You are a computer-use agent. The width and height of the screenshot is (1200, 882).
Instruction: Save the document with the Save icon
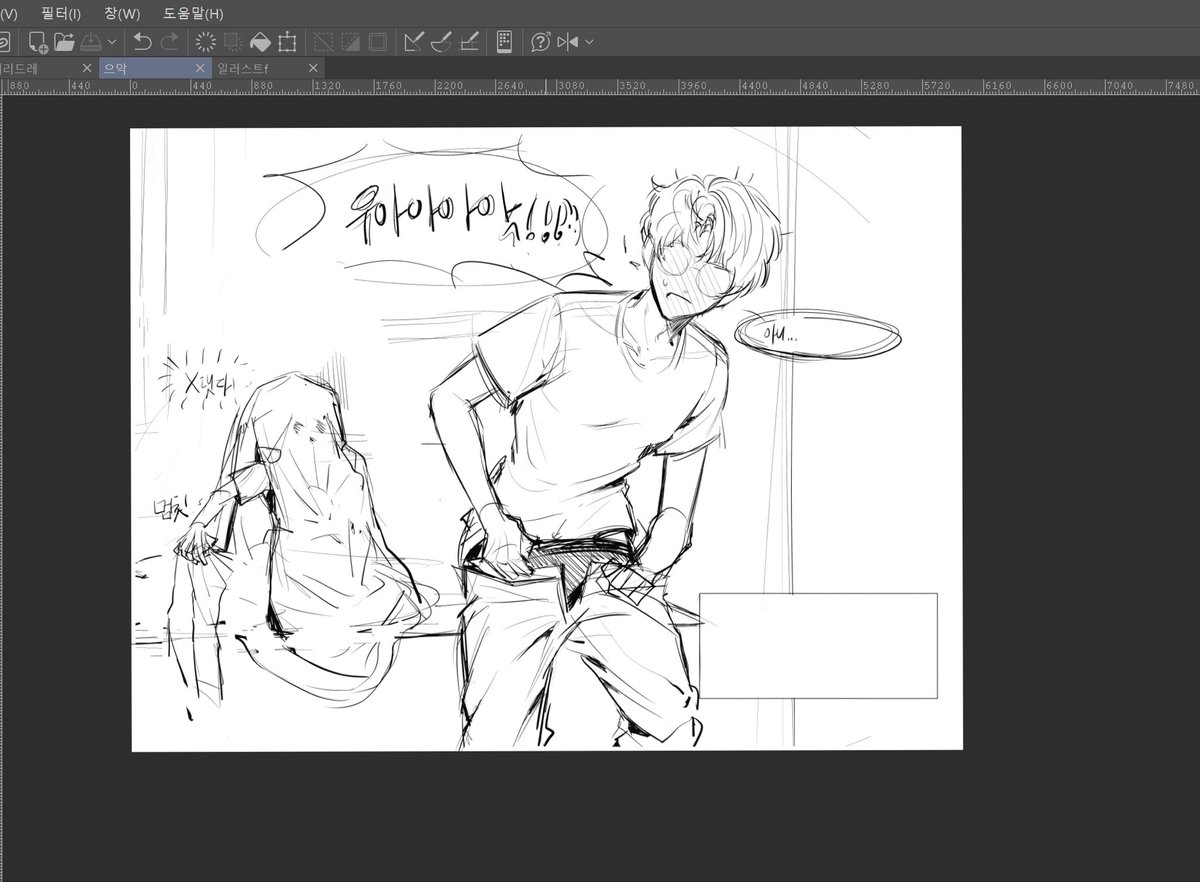(90, 42)
